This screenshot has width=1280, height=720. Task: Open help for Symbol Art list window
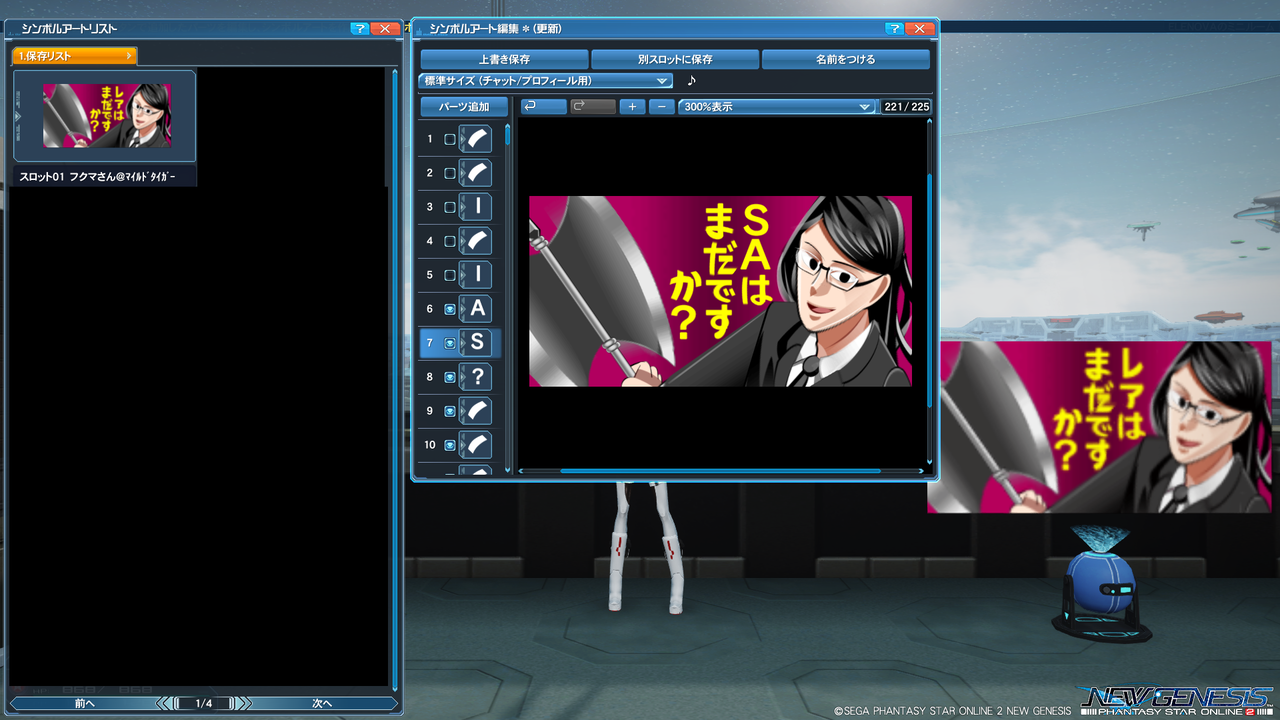360,29
